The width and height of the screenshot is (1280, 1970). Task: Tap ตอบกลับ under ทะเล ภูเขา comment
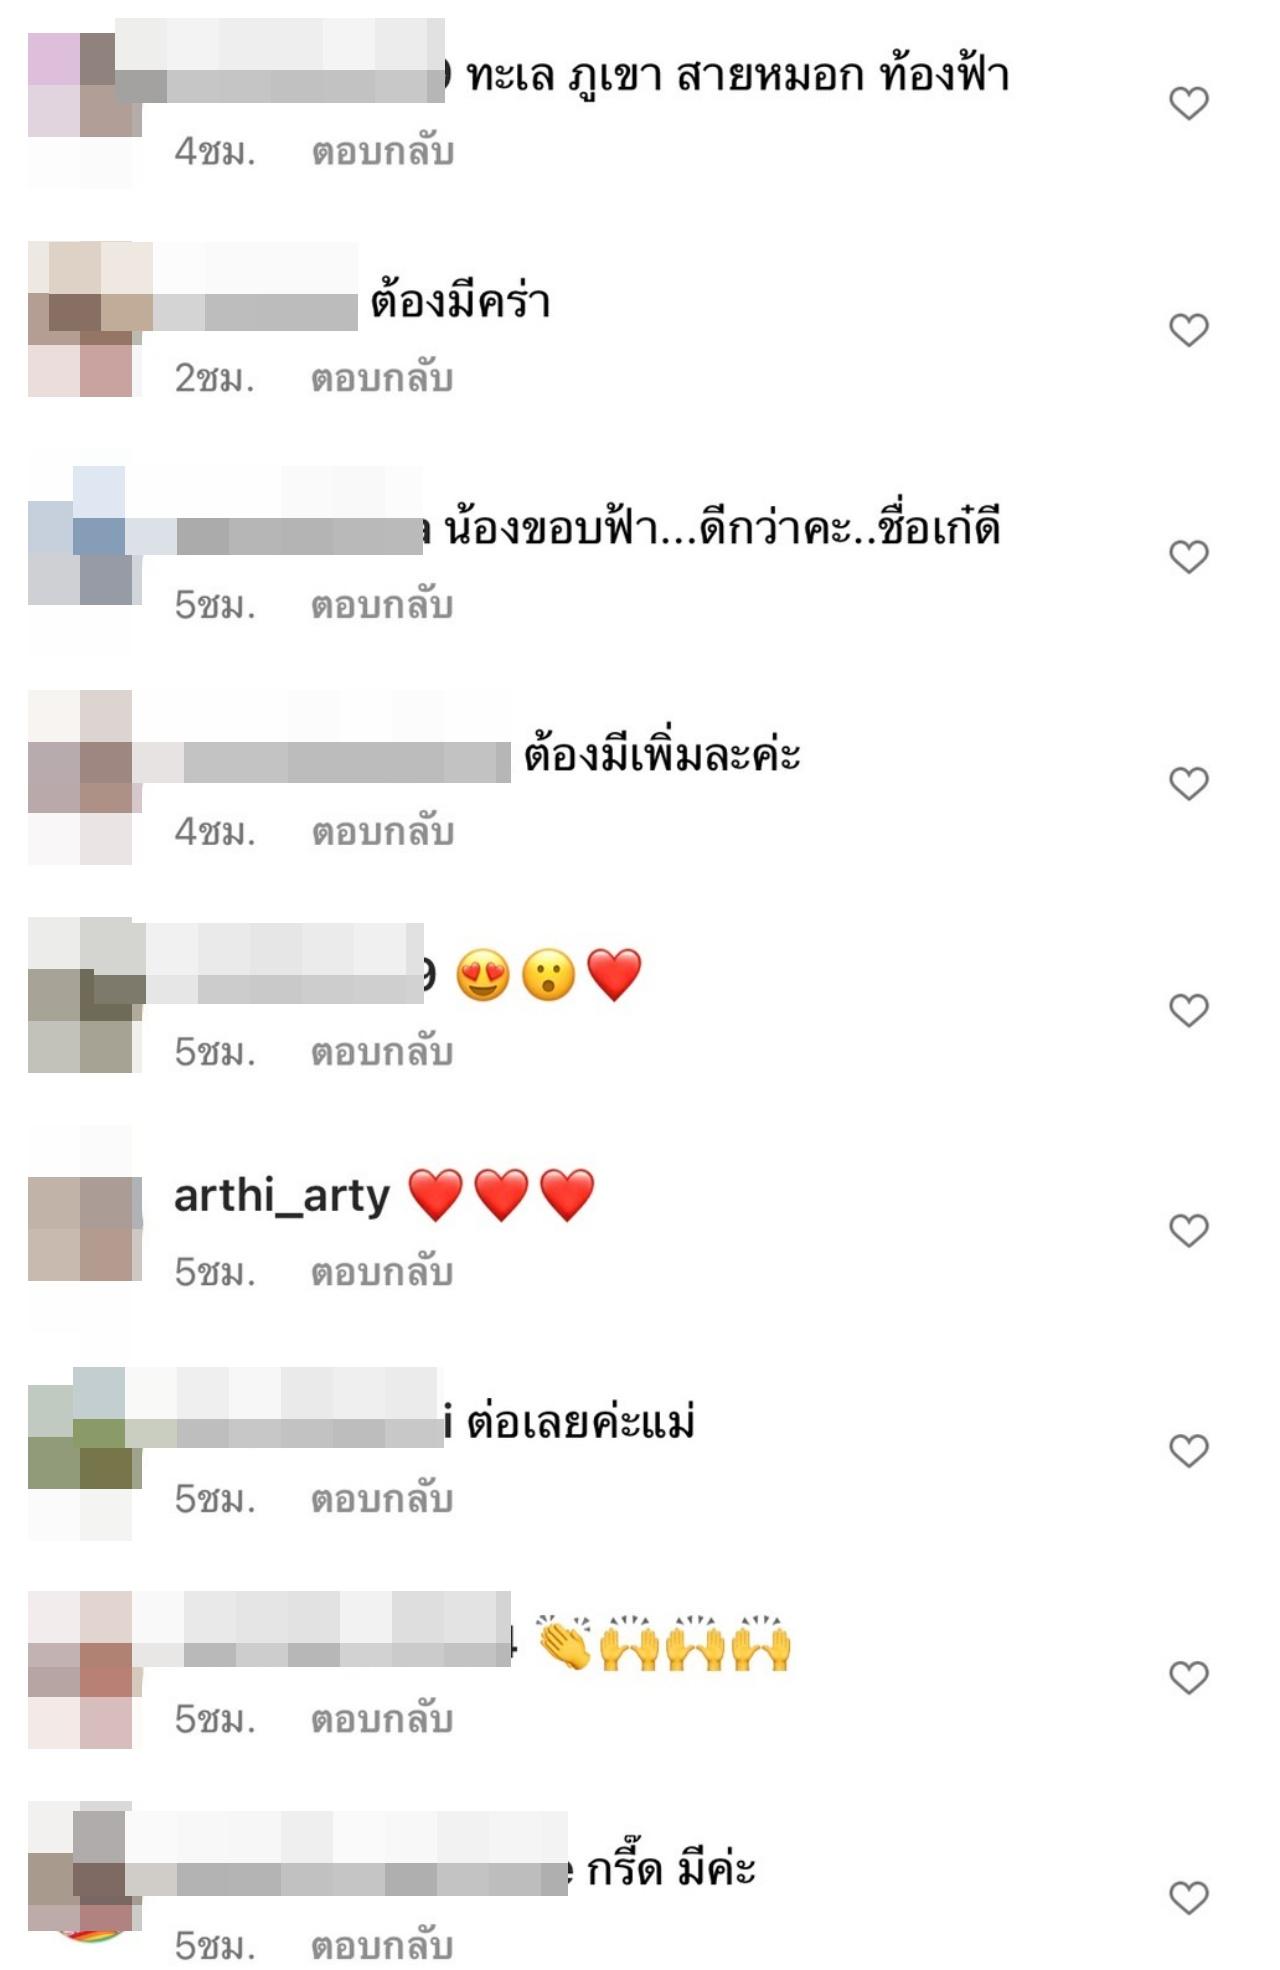coord(383,151)
